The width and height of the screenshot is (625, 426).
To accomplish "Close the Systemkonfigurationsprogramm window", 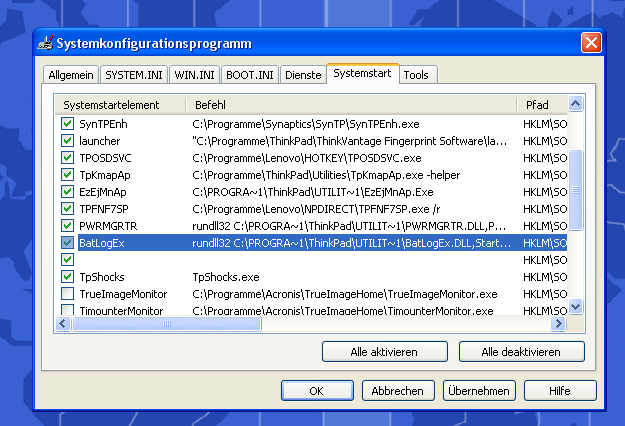I will (x=591, y=43).
